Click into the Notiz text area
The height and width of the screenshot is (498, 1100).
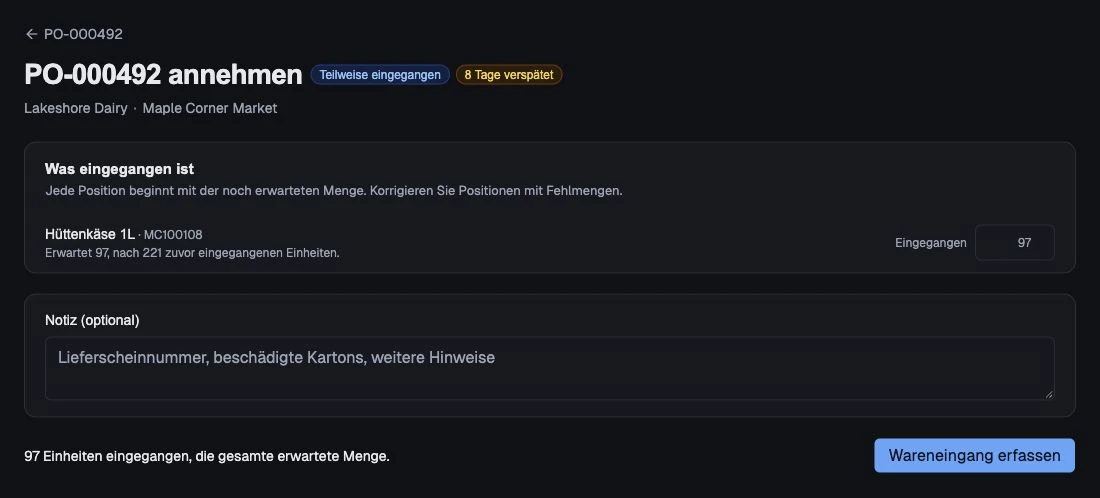[x=549, y=368]
